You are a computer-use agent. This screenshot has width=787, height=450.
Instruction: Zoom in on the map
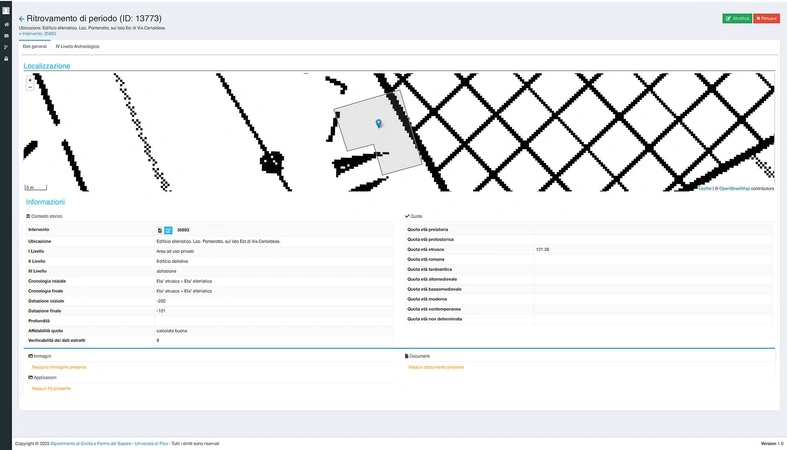[x=29, y=79]
